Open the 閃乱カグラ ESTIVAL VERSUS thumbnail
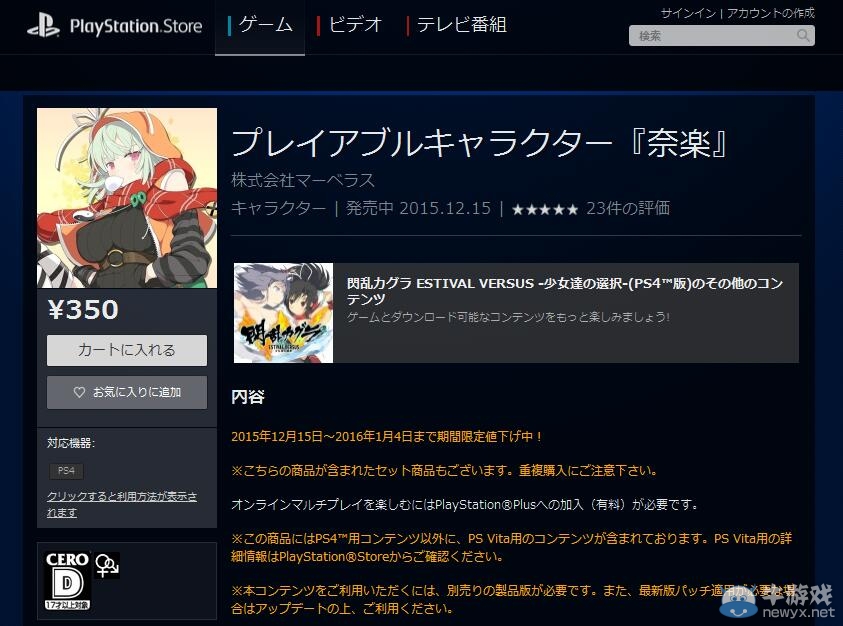Image resolution: width=843 pixels, height=626 pixels. [x=283, y=310]
